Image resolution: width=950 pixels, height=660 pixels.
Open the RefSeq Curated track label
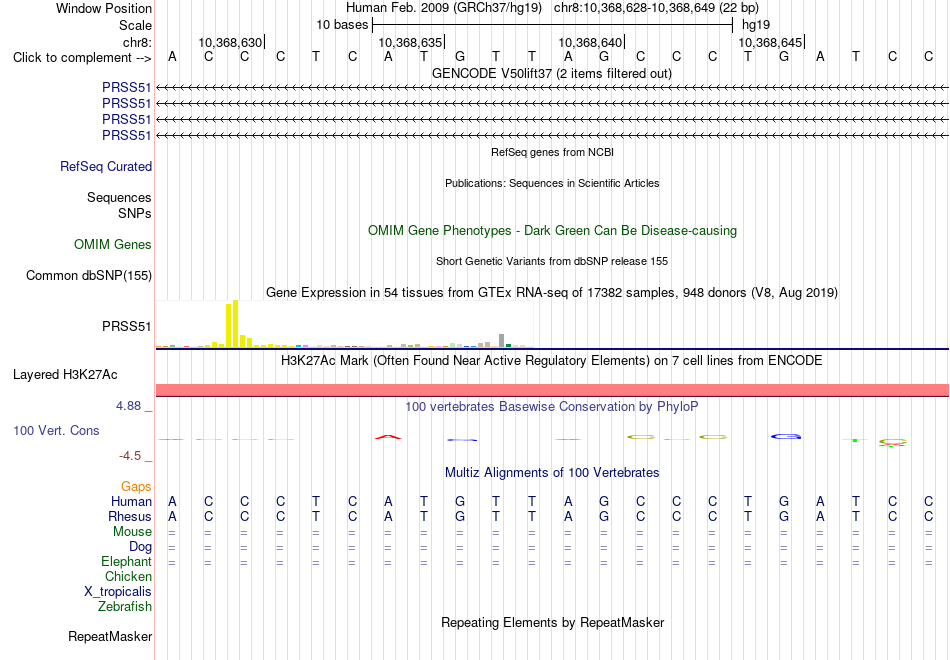[x=106, y=166]
